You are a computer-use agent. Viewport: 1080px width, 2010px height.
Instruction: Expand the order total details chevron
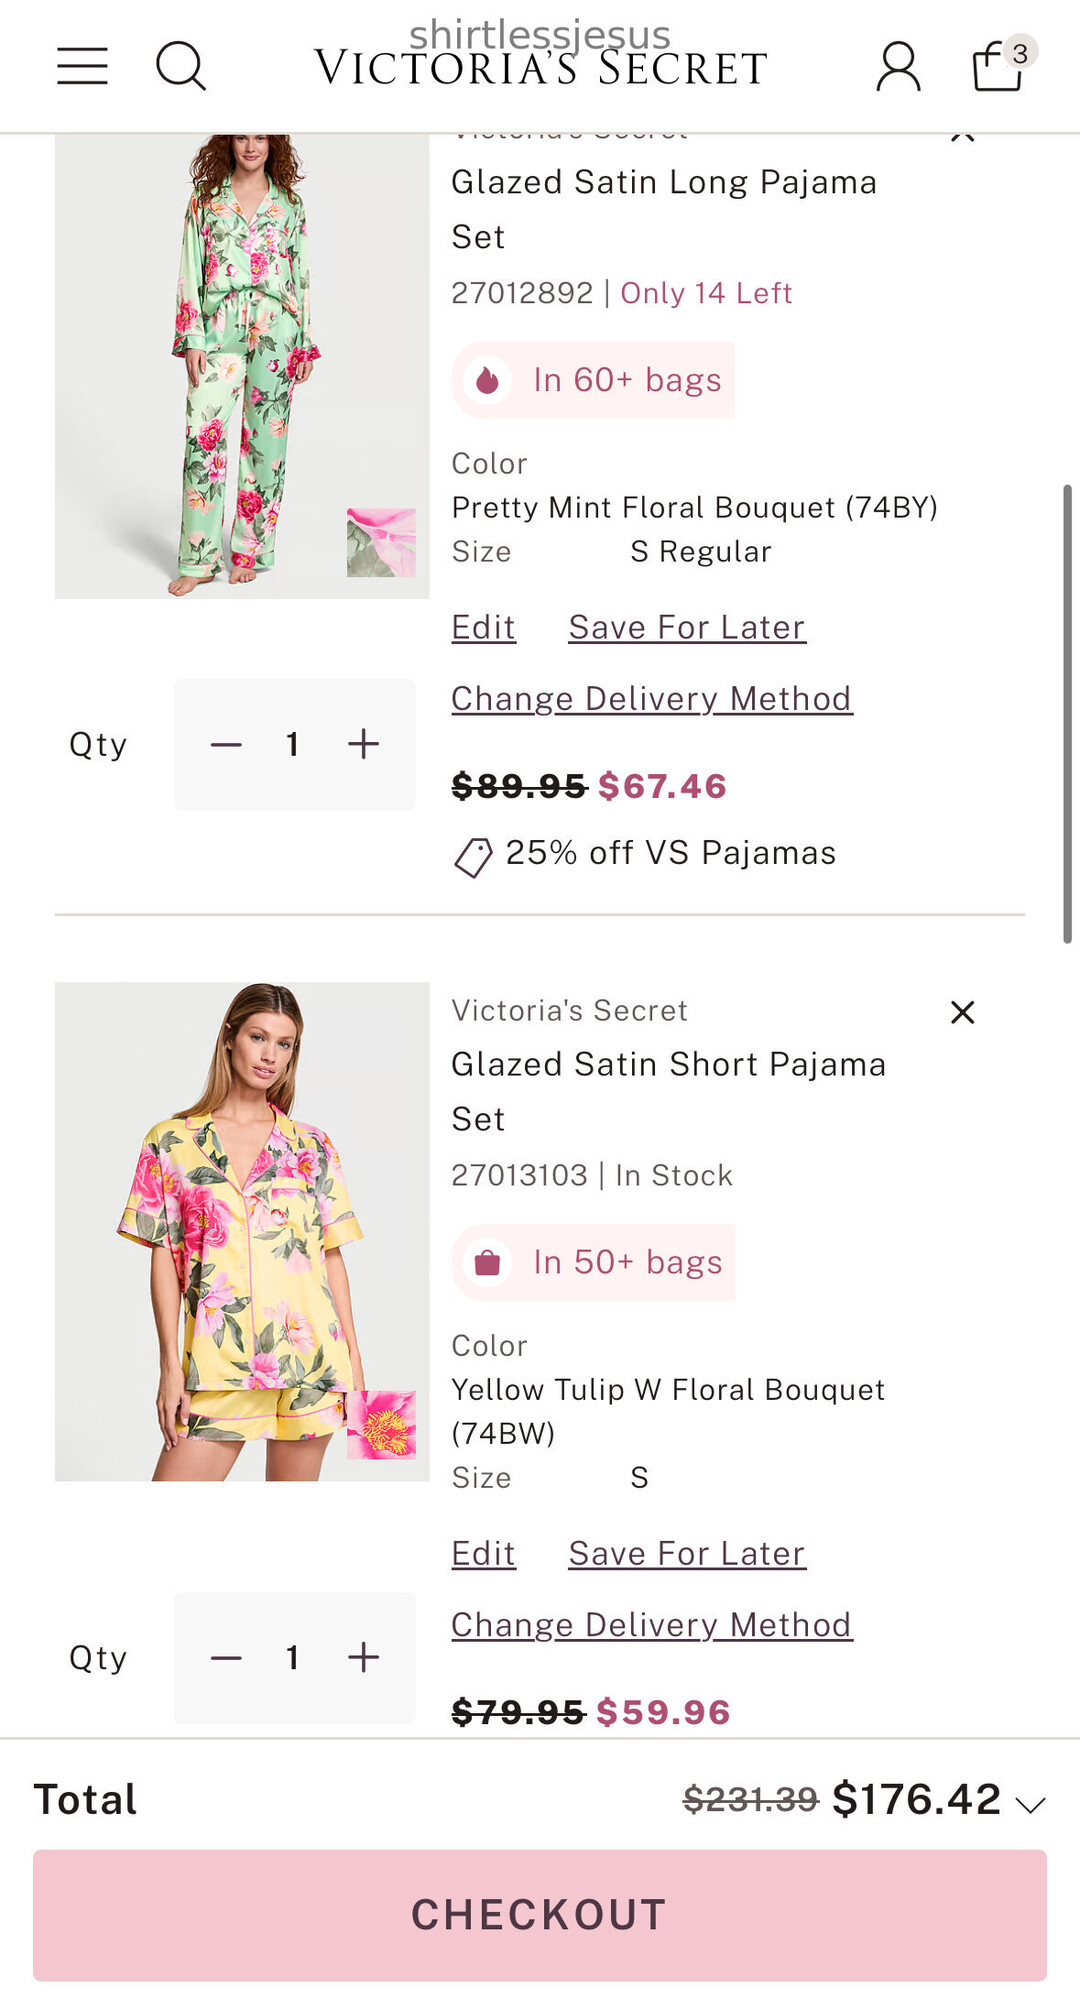point(1030,1804)
